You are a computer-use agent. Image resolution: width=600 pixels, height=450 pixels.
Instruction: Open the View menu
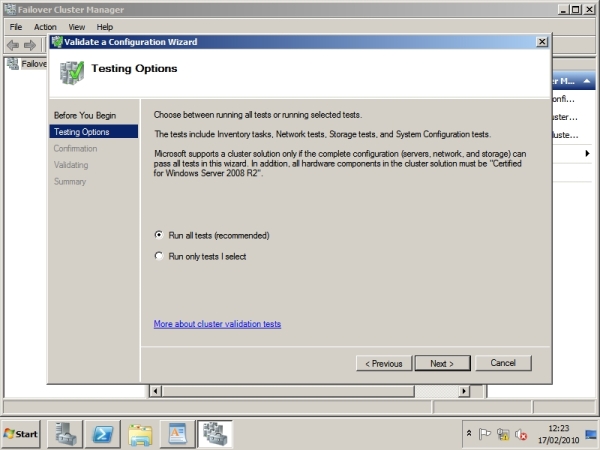77,27
